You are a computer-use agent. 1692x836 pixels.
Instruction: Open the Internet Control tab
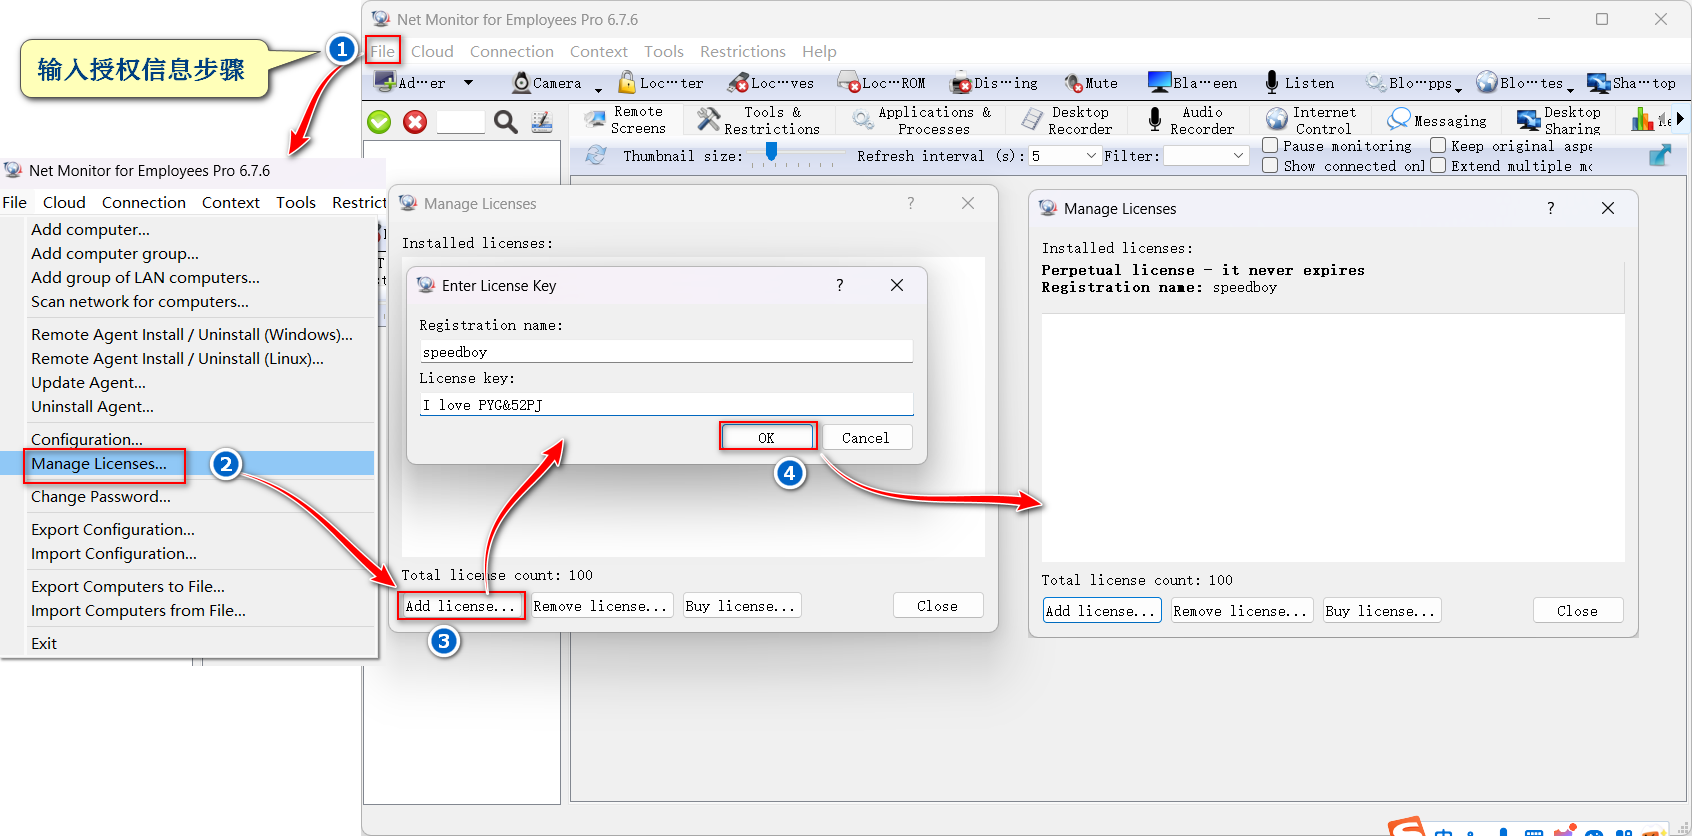pyautogui.click(x=1310, y=120)
